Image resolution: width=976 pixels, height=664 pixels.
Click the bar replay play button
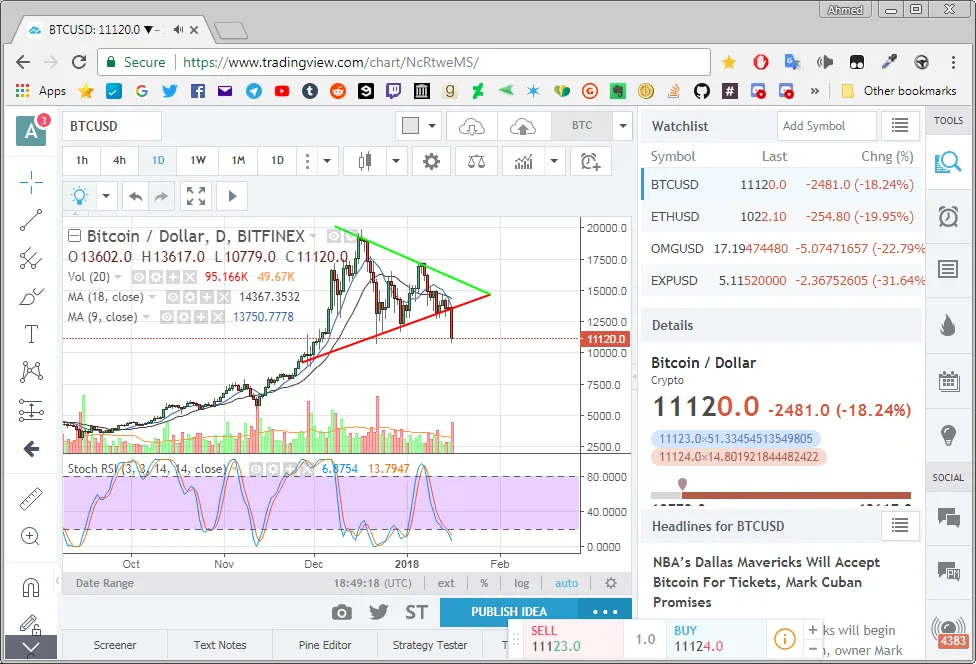[232, 197]
